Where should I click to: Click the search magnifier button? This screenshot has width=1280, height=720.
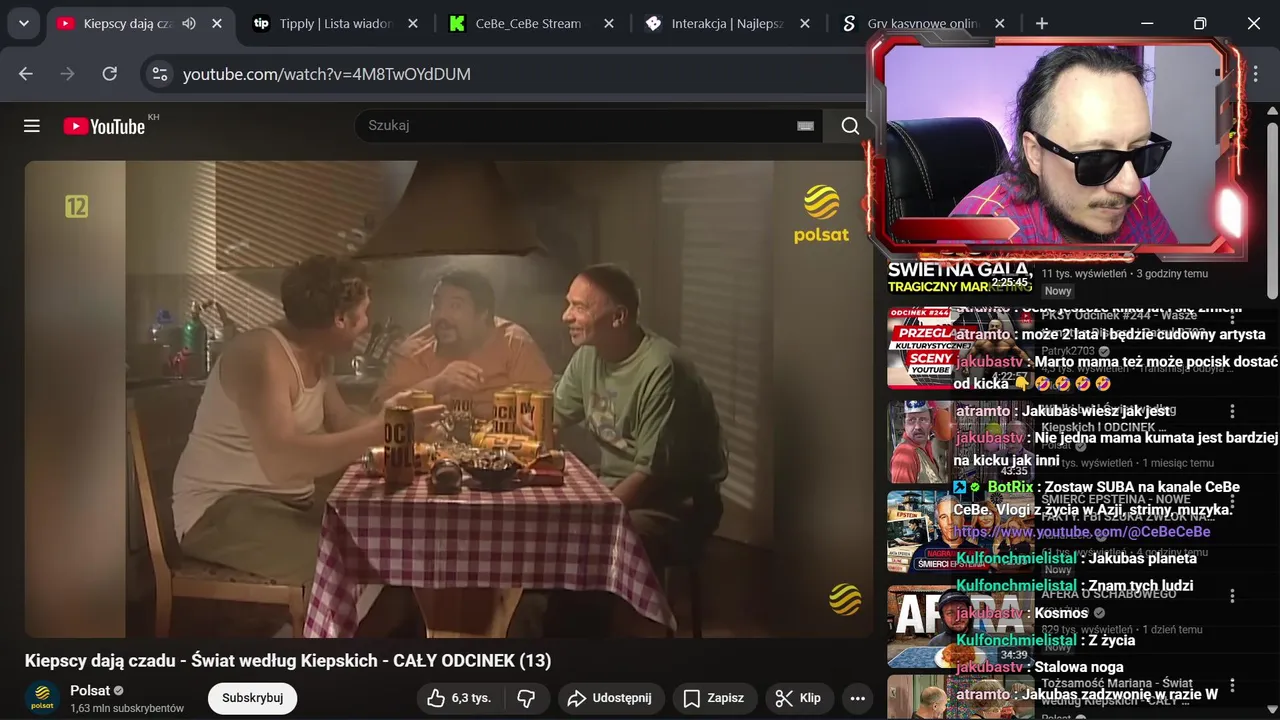tap(850, 126)
